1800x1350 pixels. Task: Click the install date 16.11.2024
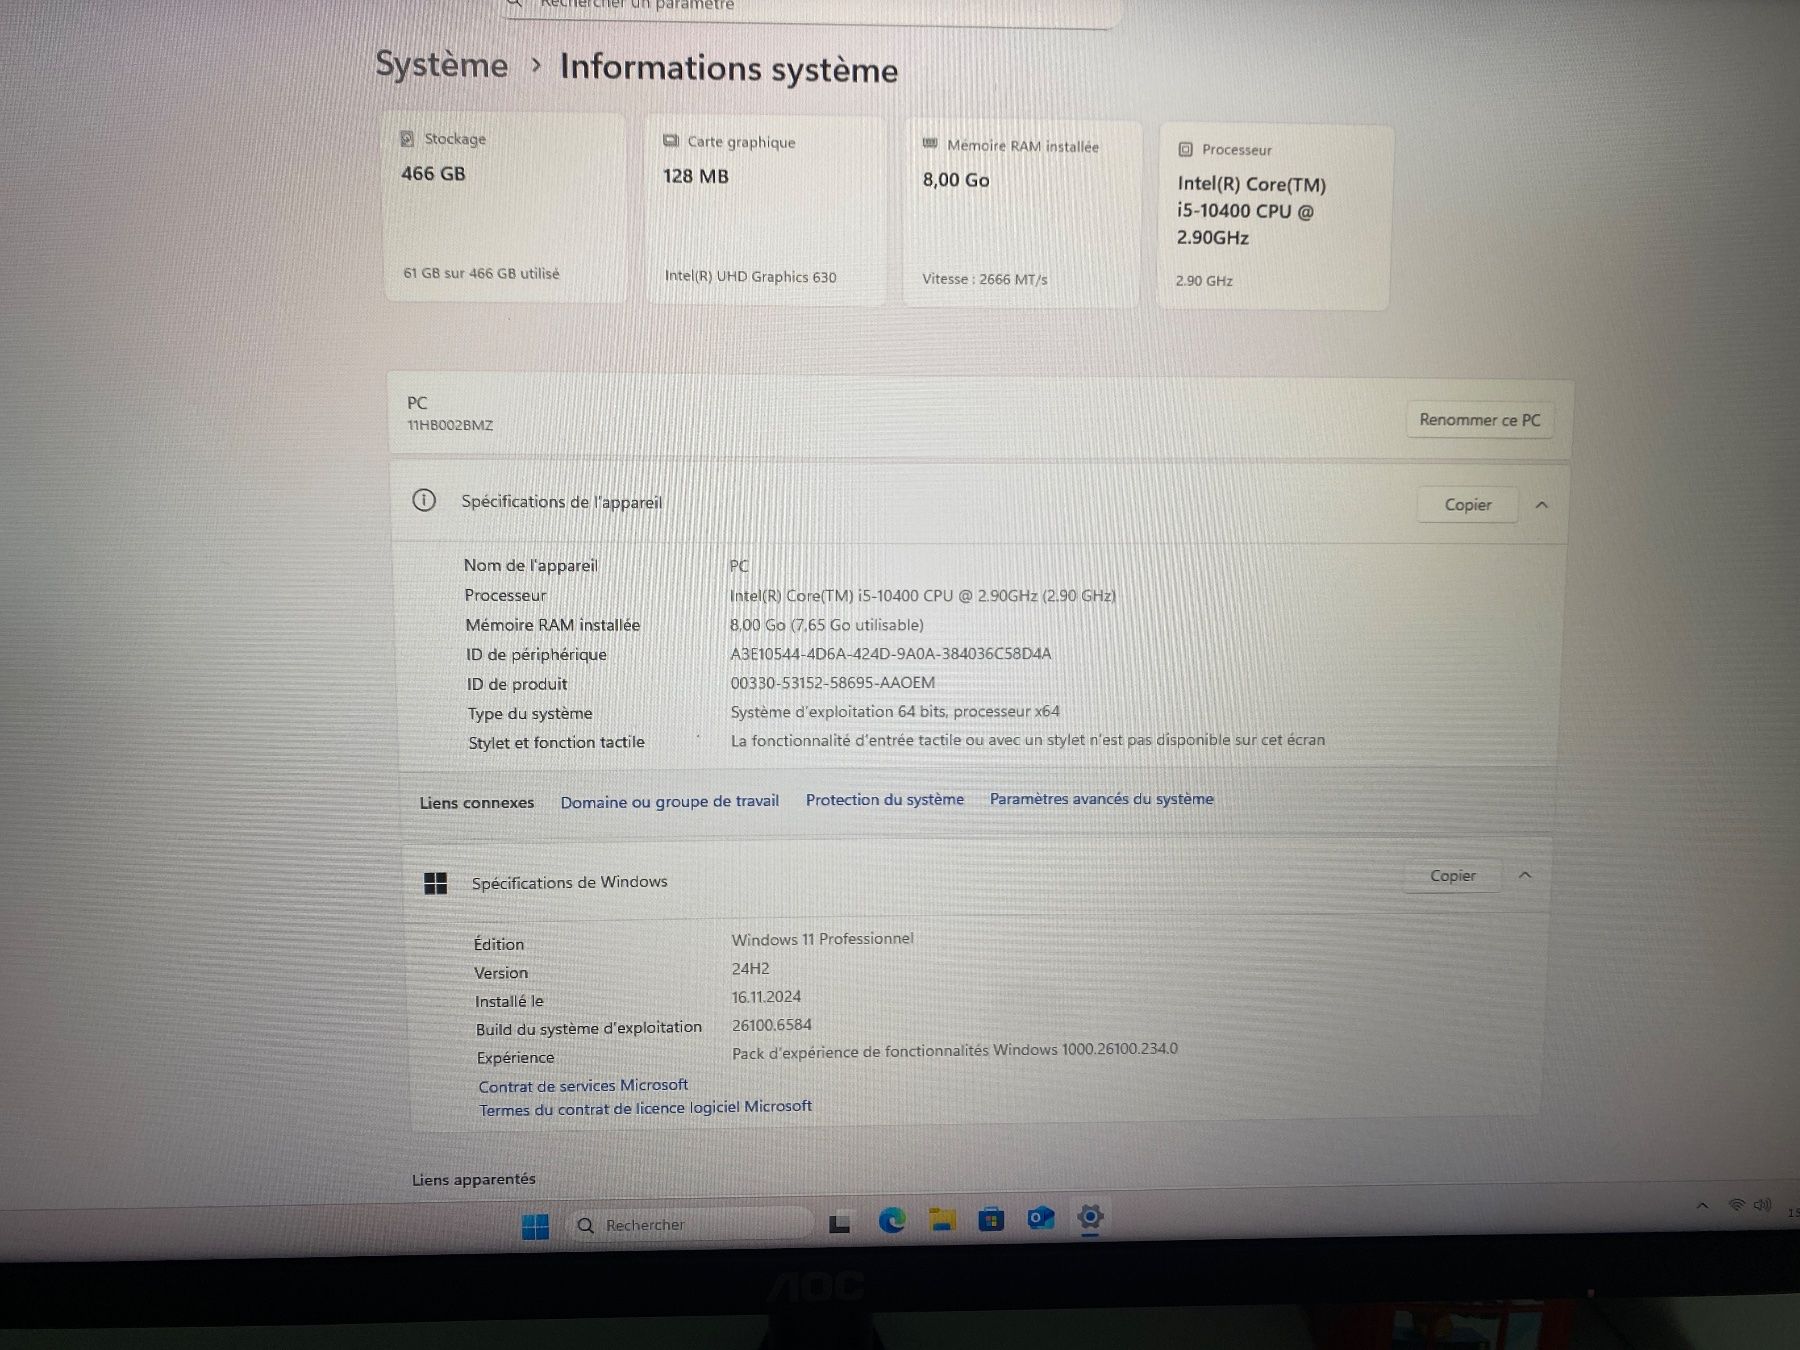click(766, 997)
